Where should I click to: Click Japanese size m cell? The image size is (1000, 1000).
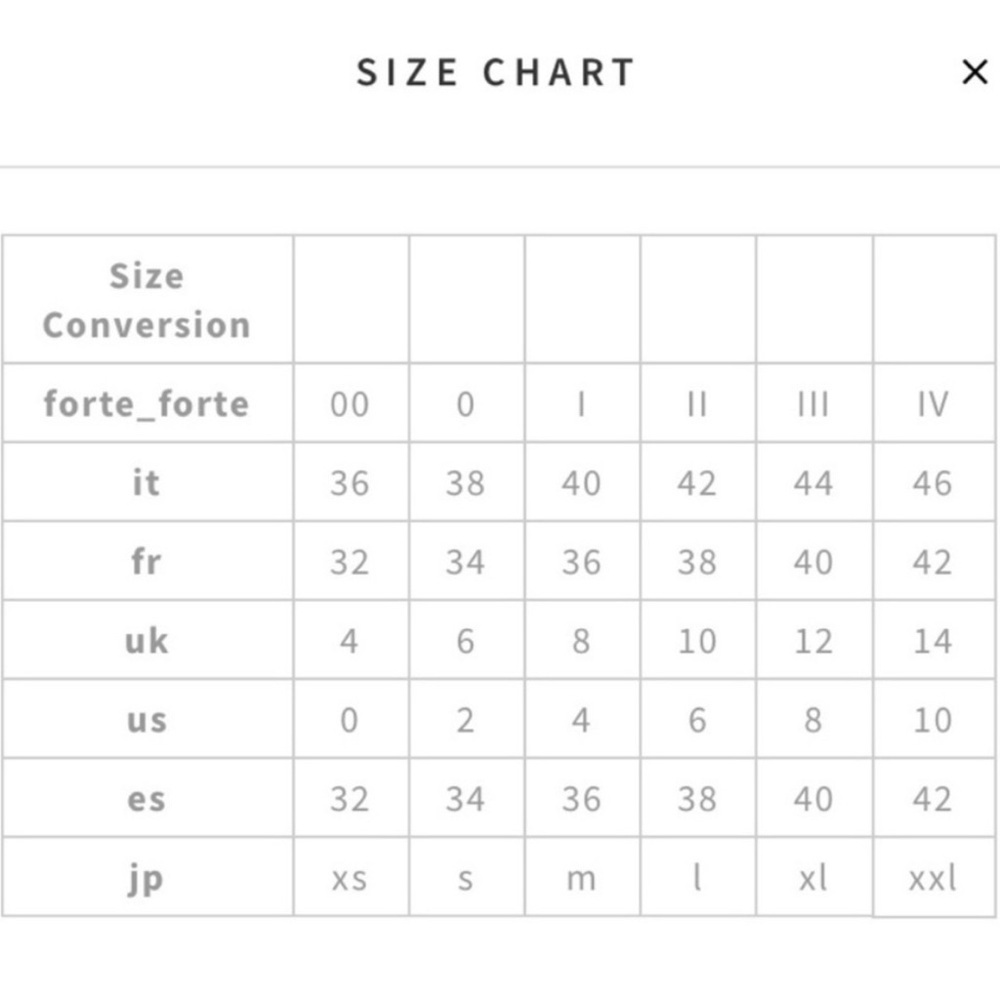pyautogui.click(x=581, y=878)
